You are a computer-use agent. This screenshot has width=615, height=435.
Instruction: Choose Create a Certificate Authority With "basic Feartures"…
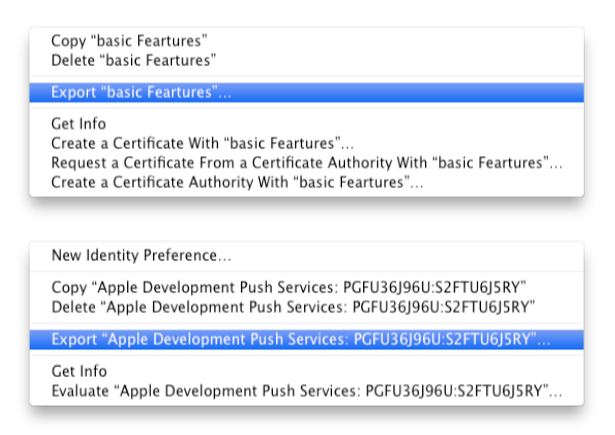tap(306, 182)
